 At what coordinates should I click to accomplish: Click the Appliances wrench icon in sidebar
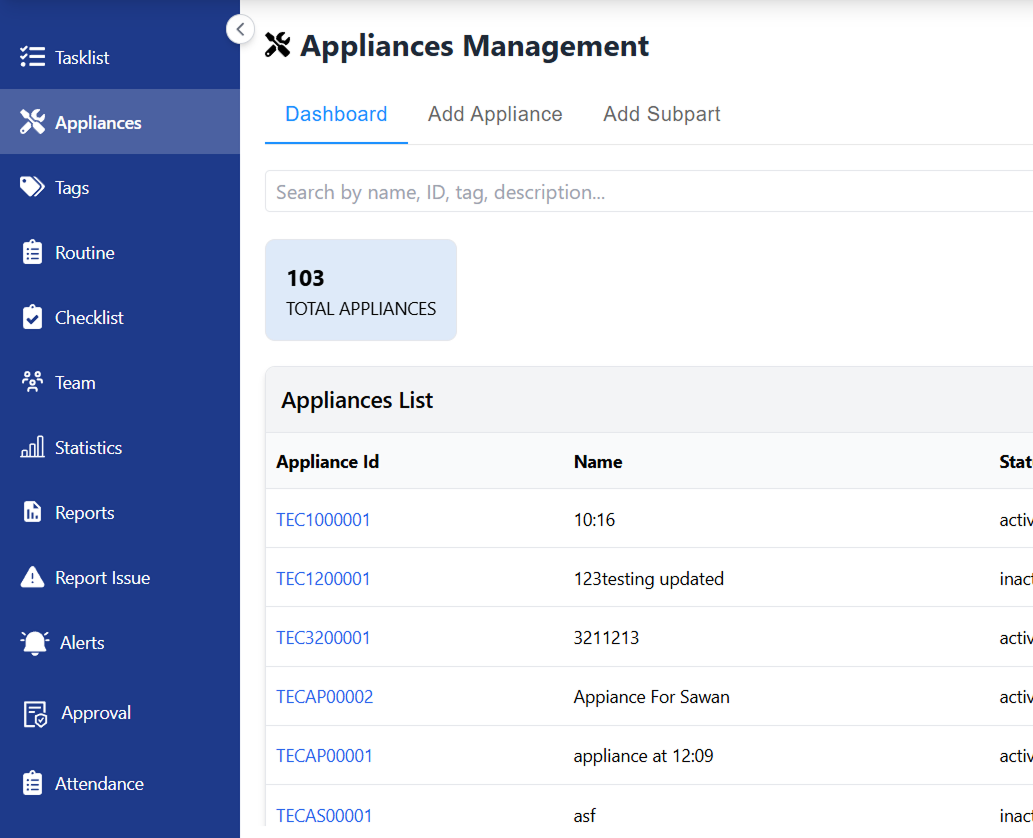tap(32, 122)
